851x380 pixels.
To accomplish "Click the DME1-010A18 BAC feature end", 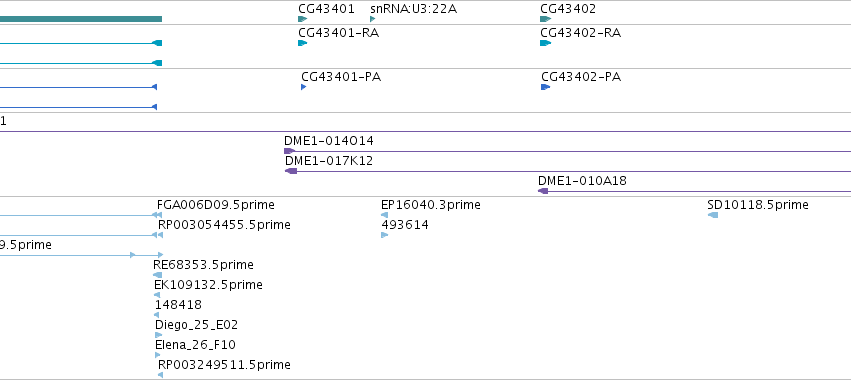I will click(x=543, y=191).
